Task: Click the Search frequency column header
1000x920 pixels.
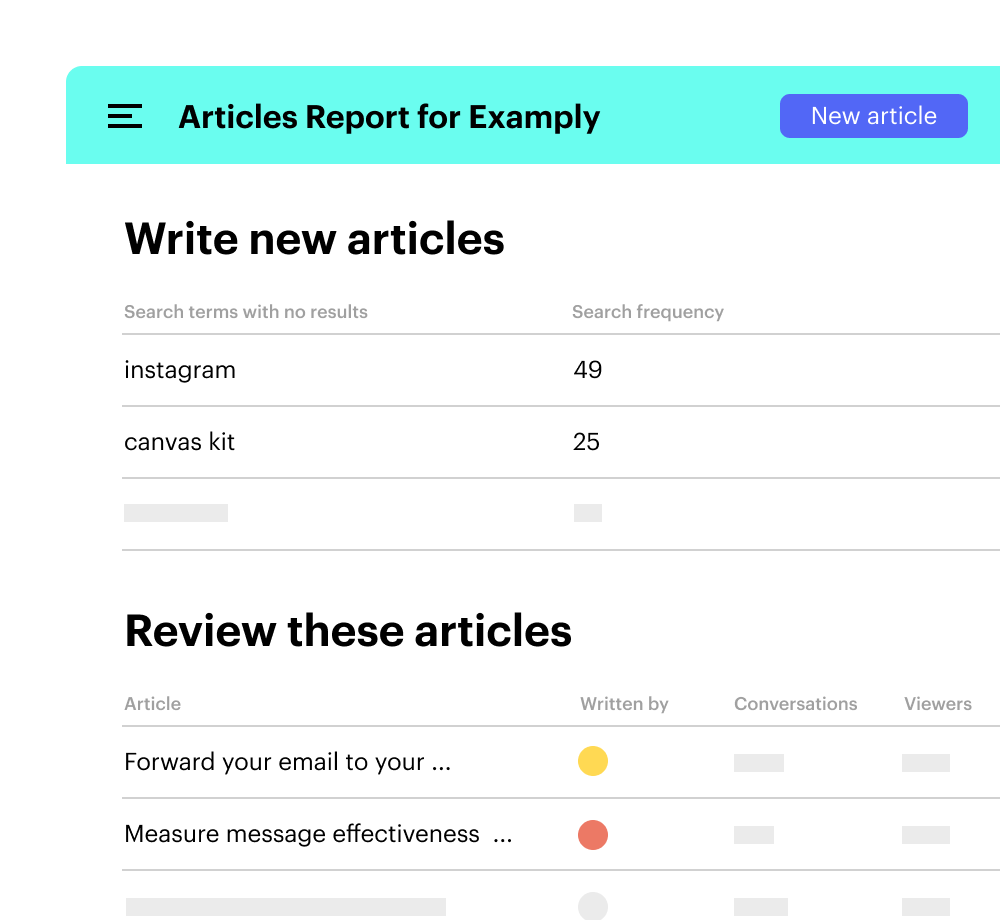Action: [x=647, y=312]
